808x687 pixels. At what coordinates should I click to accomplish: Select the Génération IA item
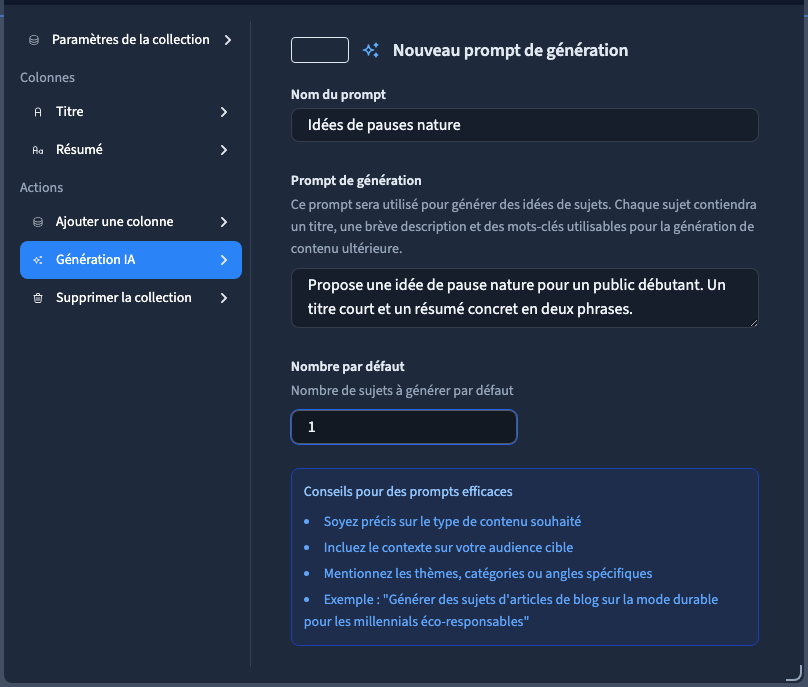[131, 260]
